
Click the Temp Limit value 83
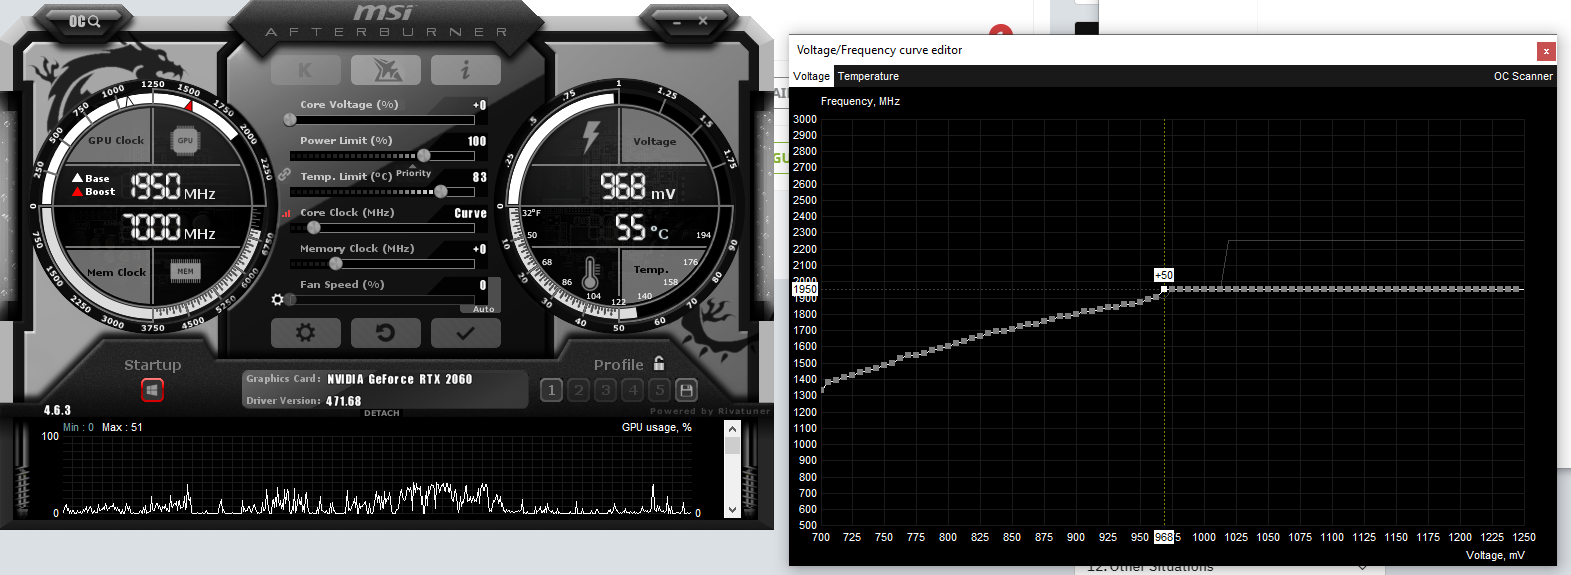(480, 177)
